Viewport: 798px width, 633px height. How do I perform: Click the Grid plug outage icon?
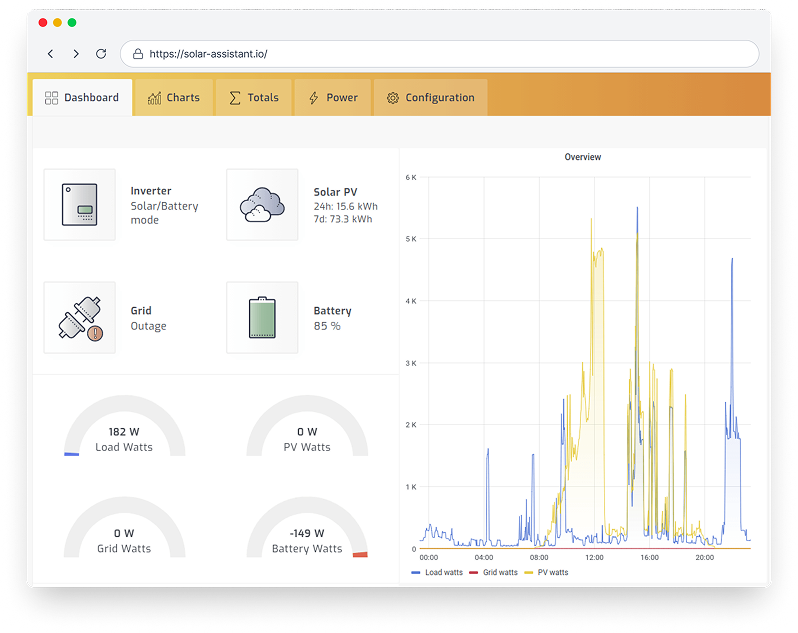tap(79, 318)
